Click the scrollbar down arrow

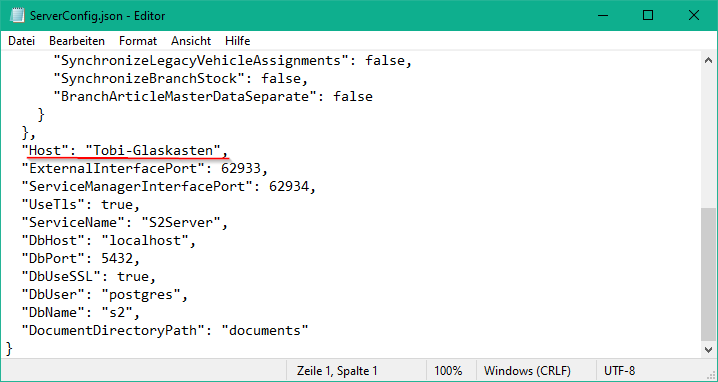tap(708, 350)
